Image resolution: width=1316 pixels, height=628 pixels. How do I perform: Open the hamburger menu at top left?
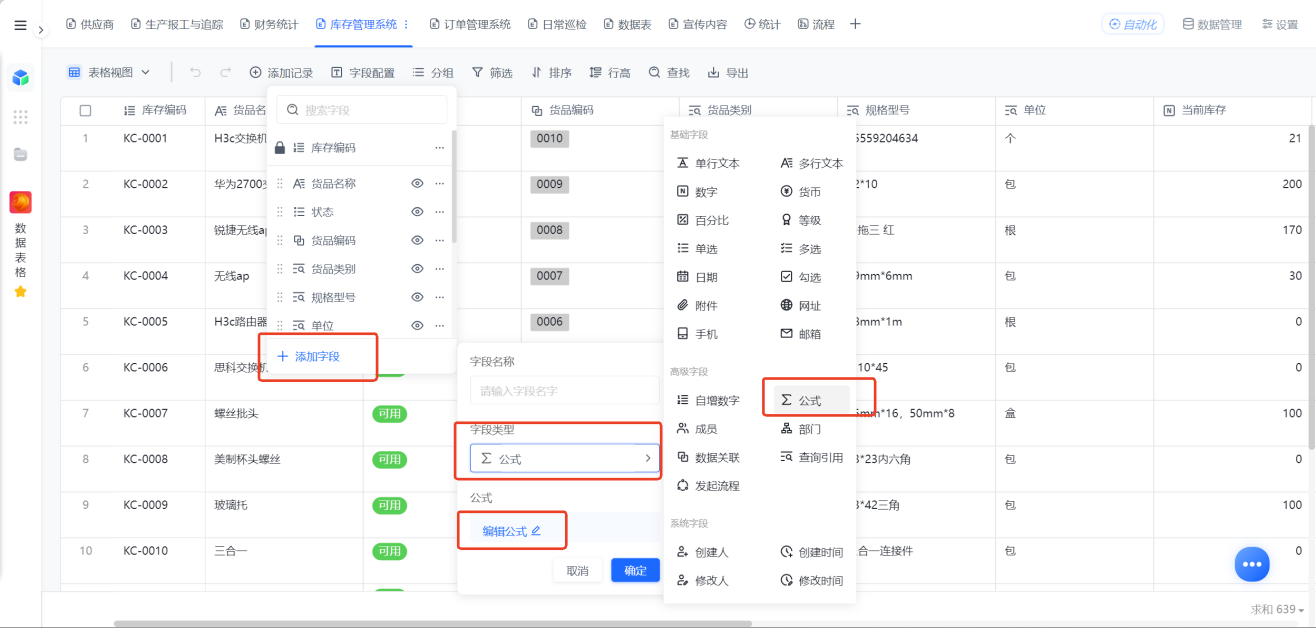click(21, 25)
